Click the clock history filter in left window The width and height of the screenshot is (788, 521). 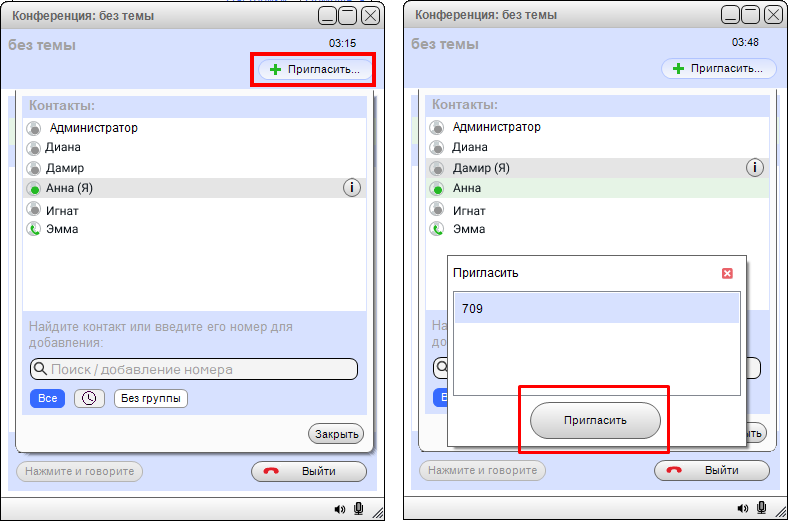[x=89, y=398]
